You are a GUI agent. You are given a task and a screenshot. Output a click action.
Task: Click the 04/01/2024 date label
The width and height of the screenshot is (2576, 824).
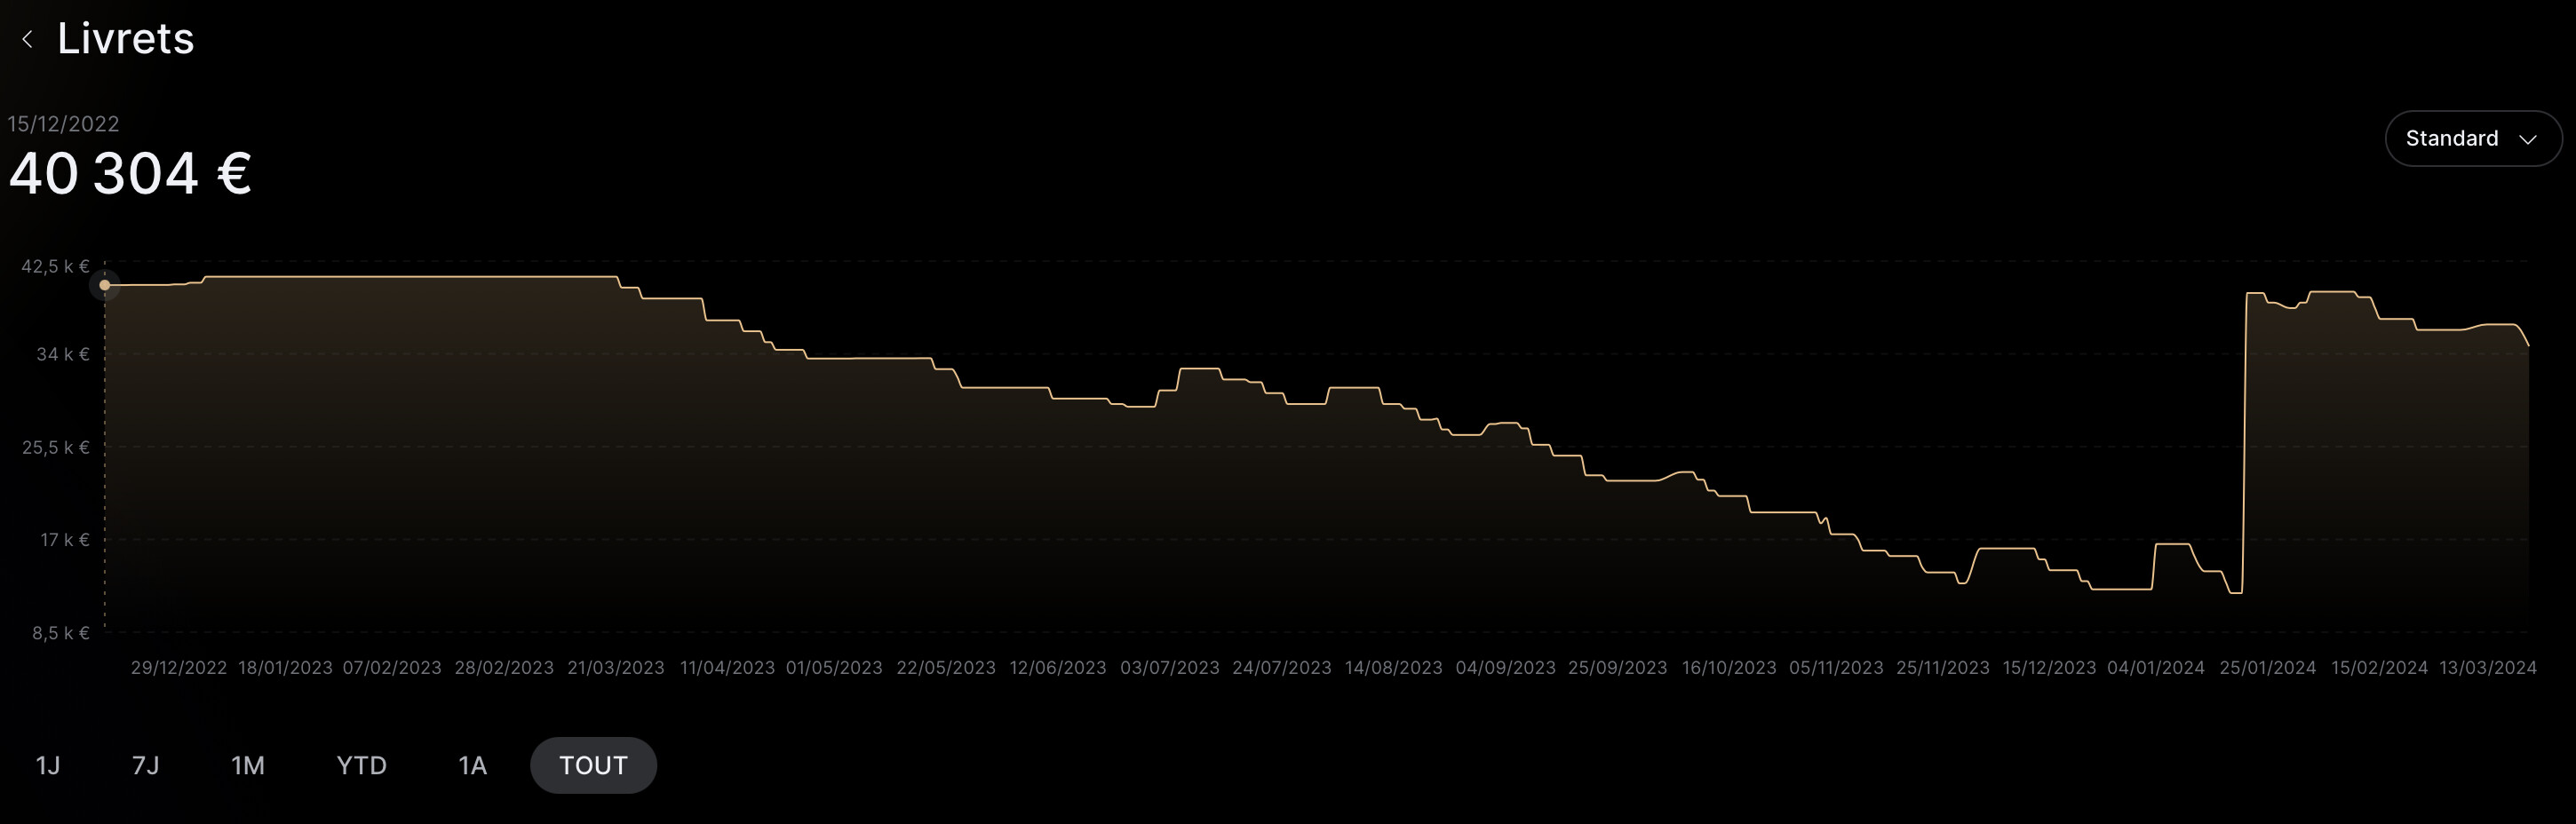click(x=2156, y=667)
